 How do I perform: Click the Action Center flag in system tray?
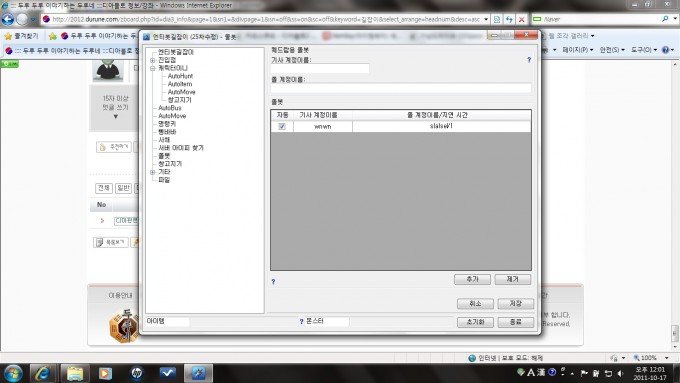(584, 373)
